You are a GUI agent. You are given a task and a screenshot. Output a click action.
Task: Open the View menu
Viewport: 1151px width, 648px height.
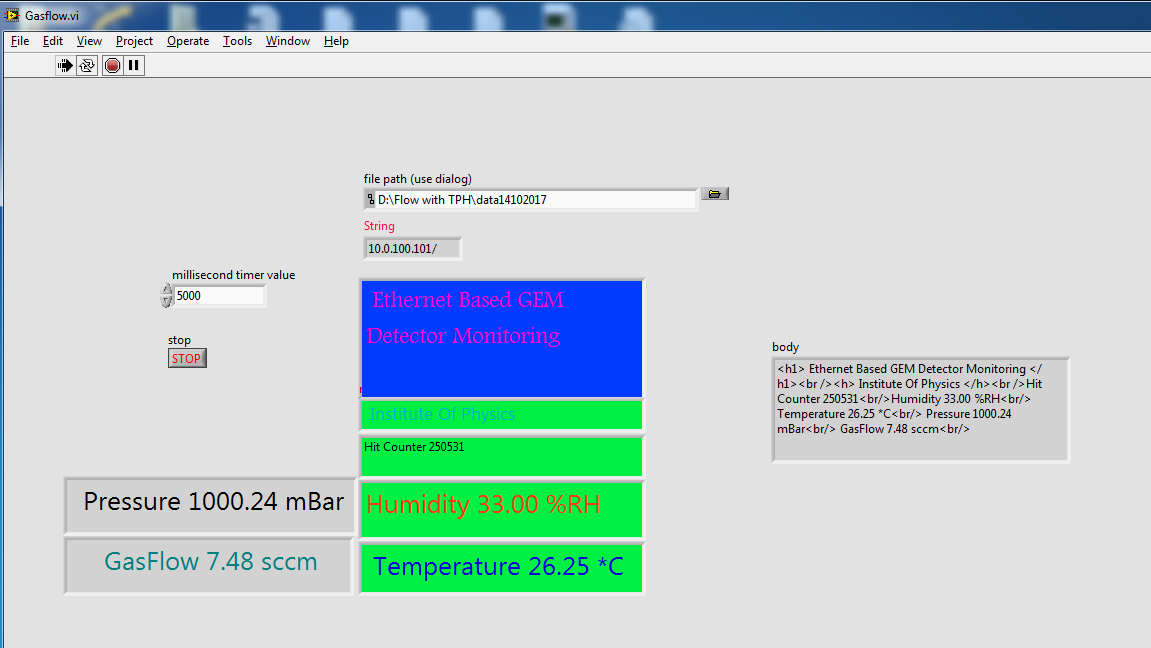pos(89,41)
